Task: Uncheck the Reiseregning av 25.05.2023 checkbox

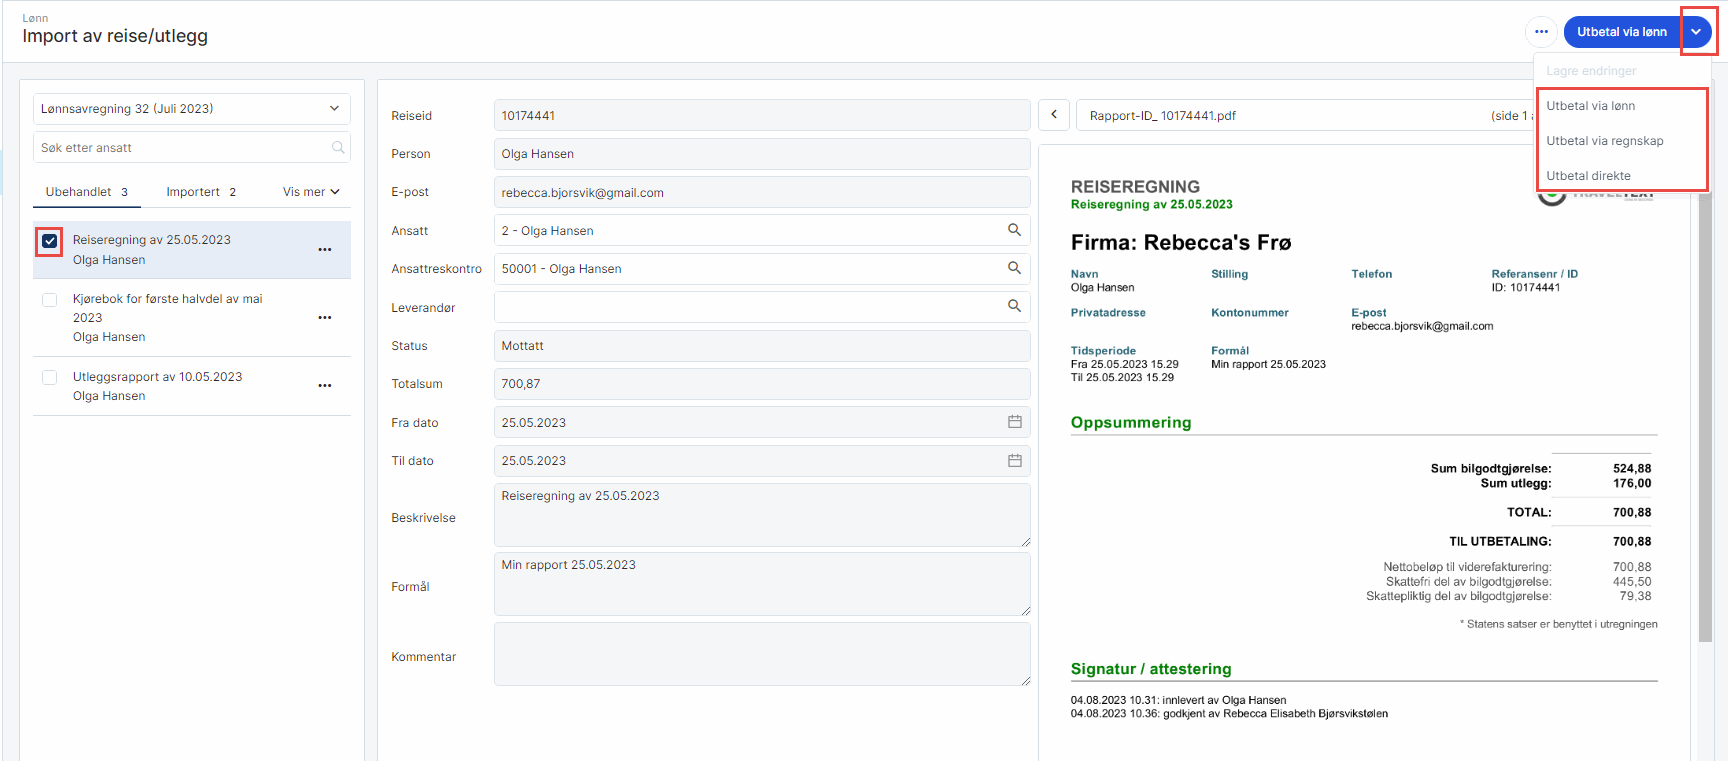Action: point(49,241)
